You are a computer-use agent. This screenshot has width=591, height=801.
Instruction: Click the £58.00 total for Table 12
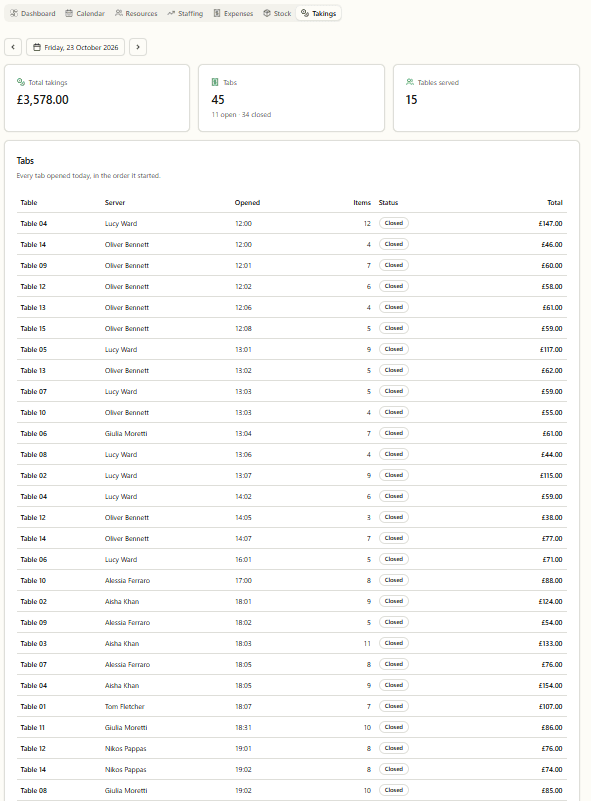point(552,287)
